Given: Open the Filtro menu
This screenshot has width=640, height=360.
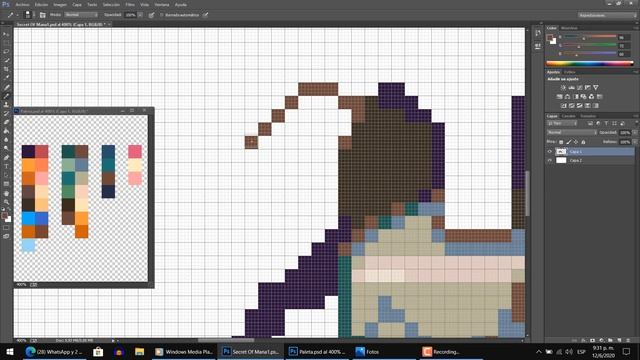Looking at the screenshot, I should 130,5.
